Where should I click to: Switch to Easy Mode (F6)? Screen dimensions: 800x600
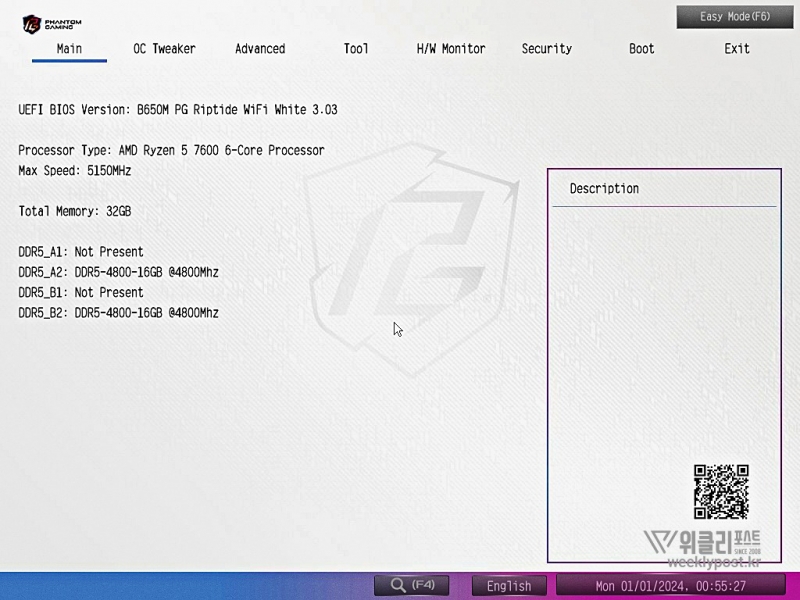(x=735, y=17)
